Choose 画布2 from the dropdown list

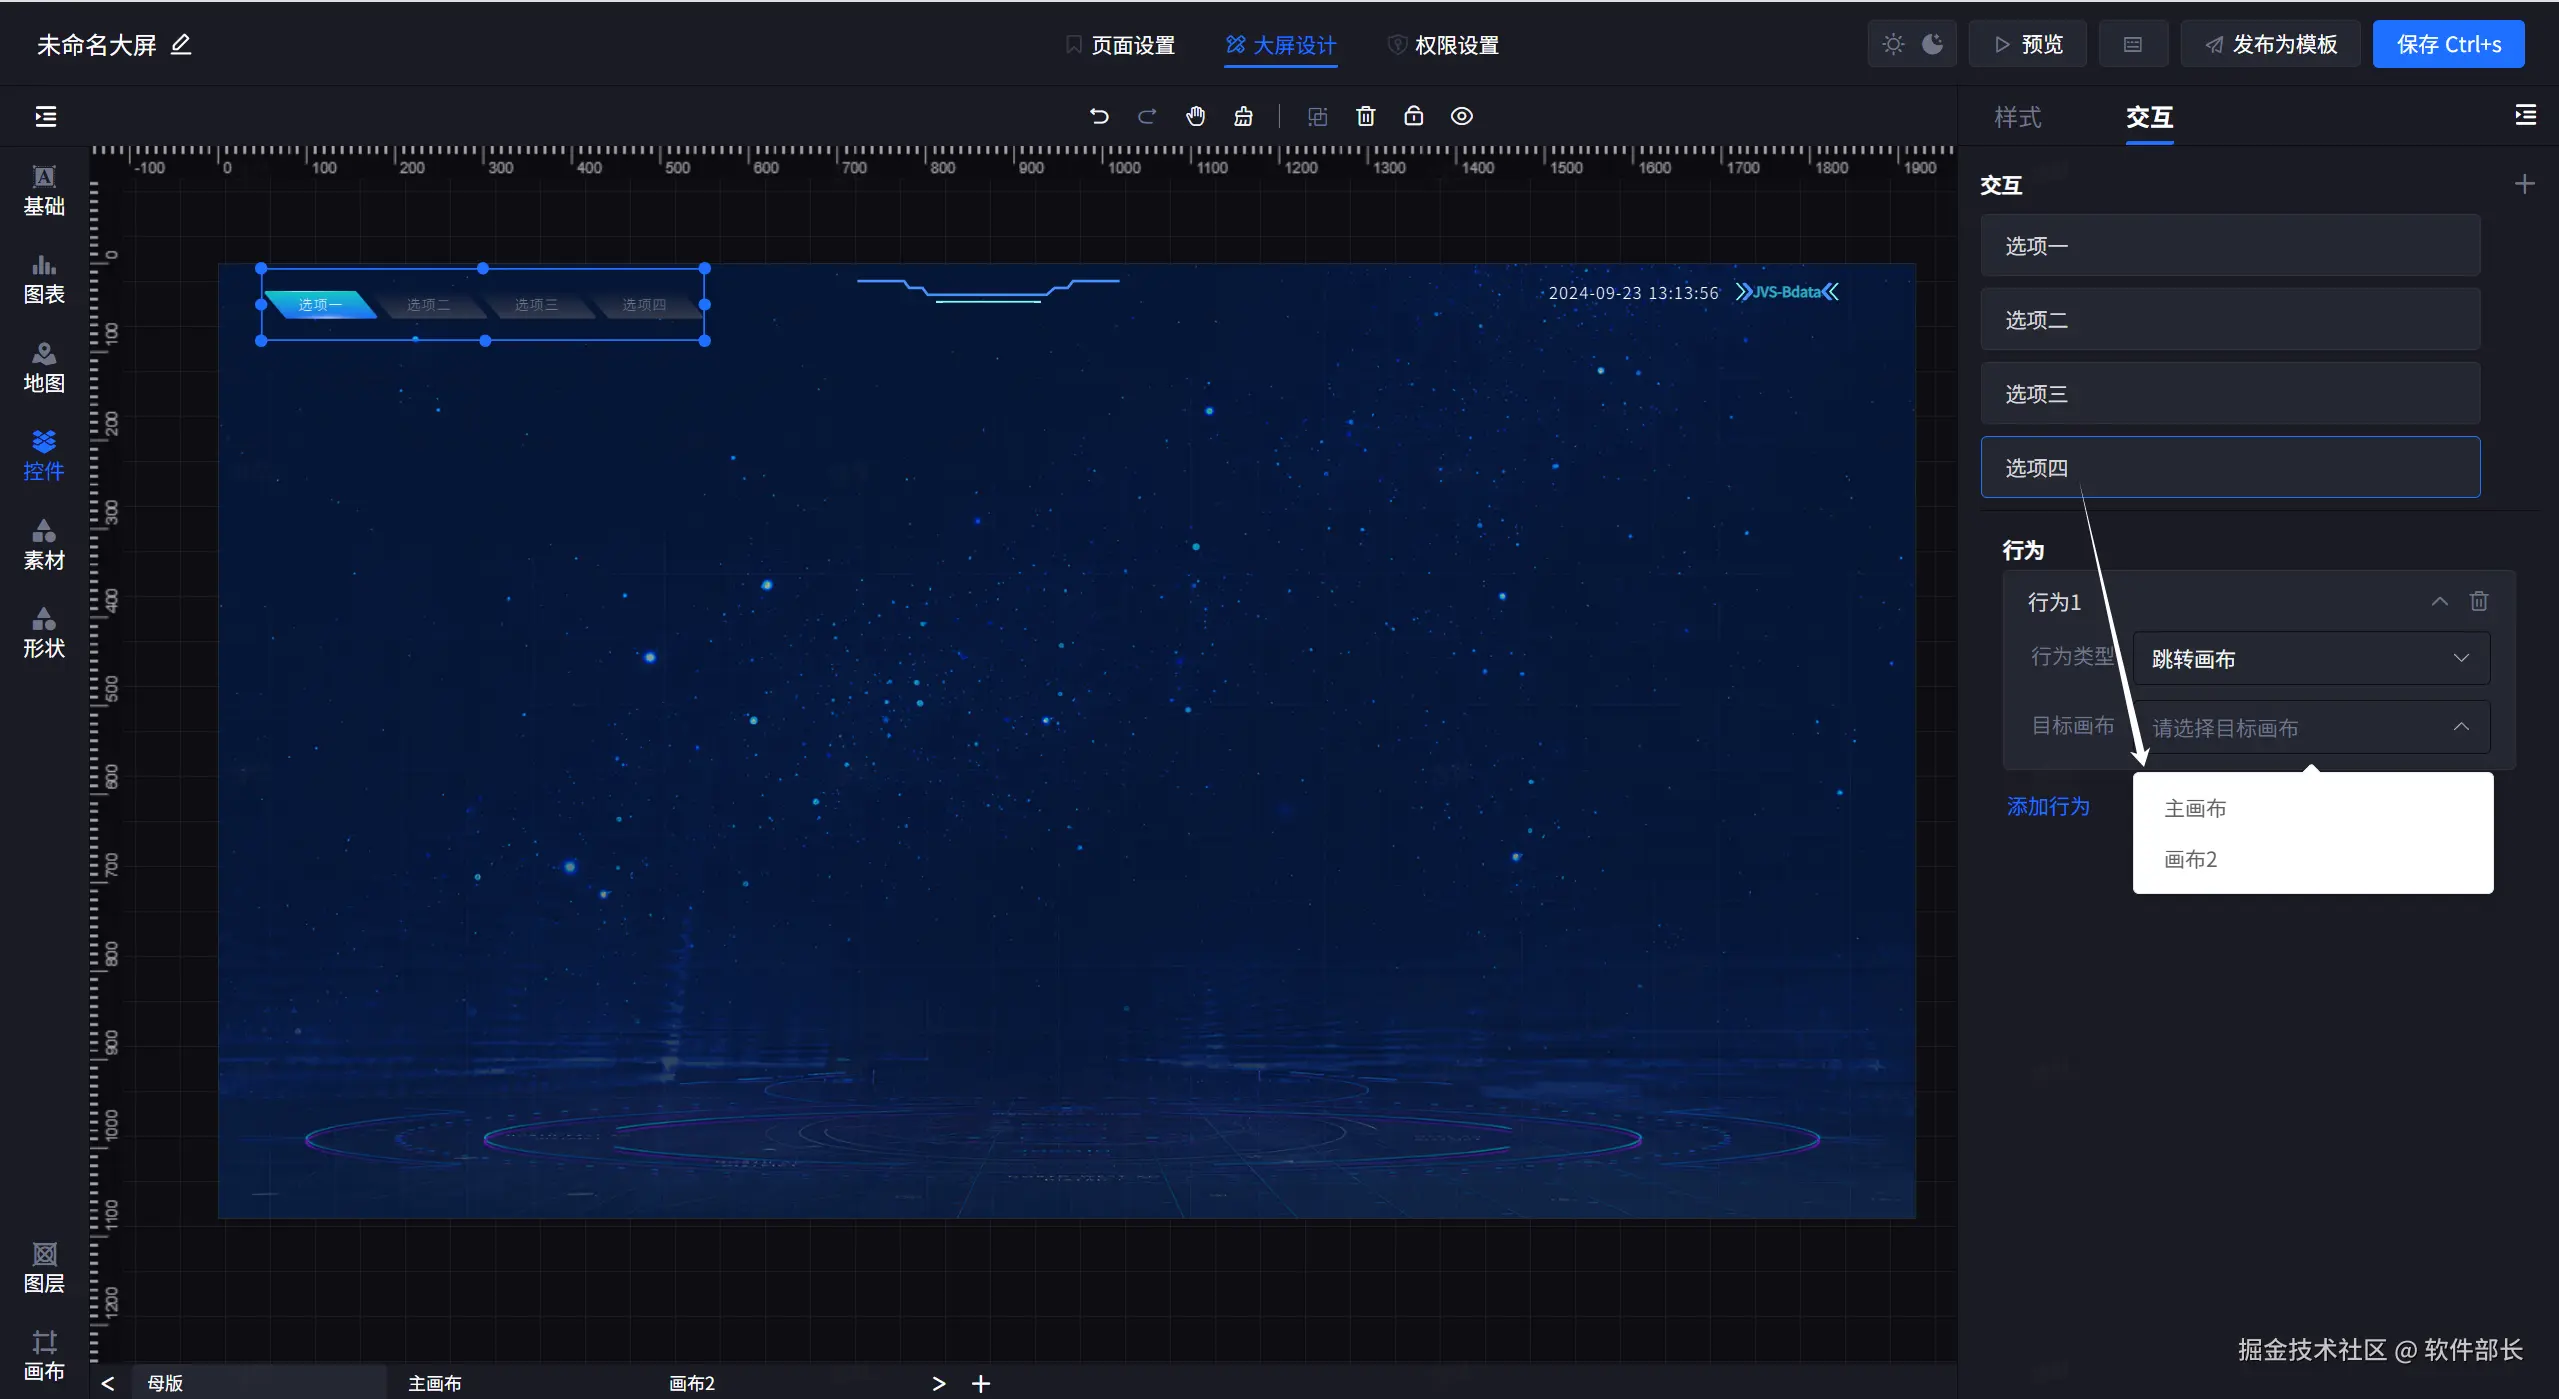tap(2190, 859)
